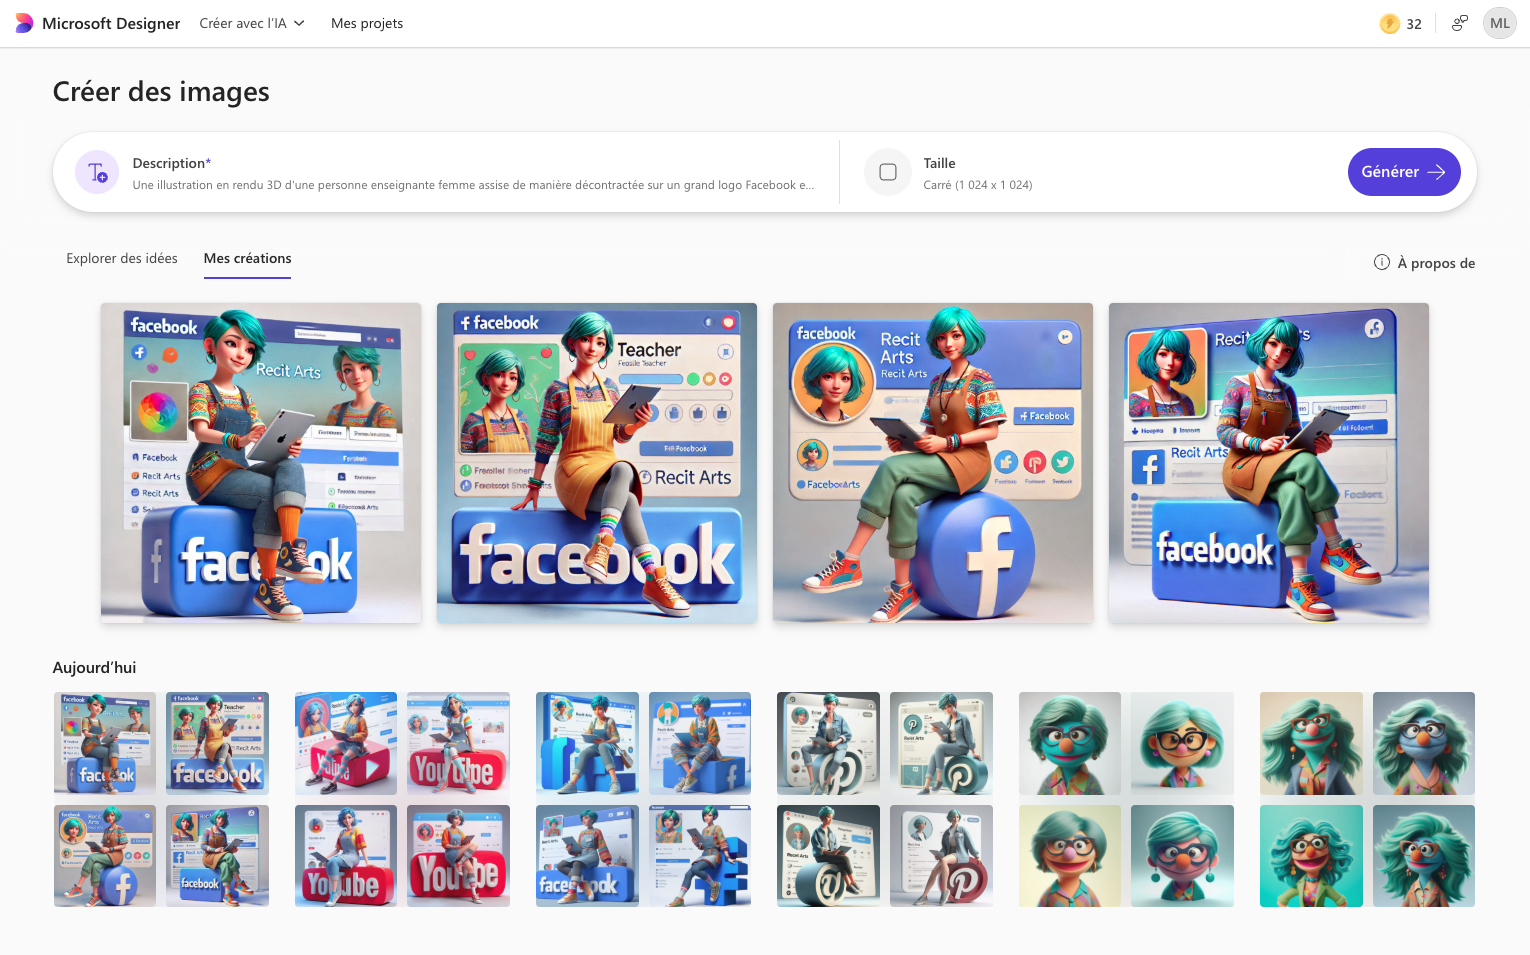This screenshot has height=955, width=1530.
Task: Open the thumbnail with grey Pinterest logo teacher
Action: tap(828, 743)
